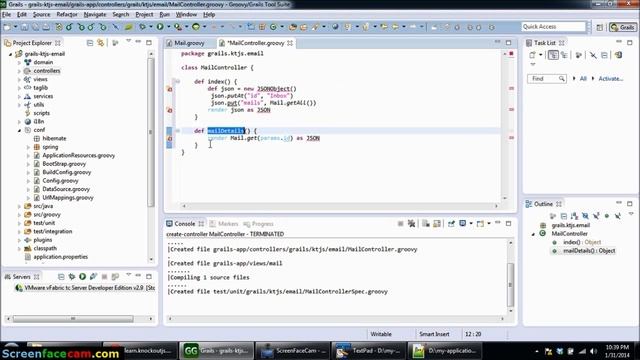This screenshot has width=640, height=360.
Task: Select DataSource.groovy in Project Explorer
Action: click(x=66, y=189)
